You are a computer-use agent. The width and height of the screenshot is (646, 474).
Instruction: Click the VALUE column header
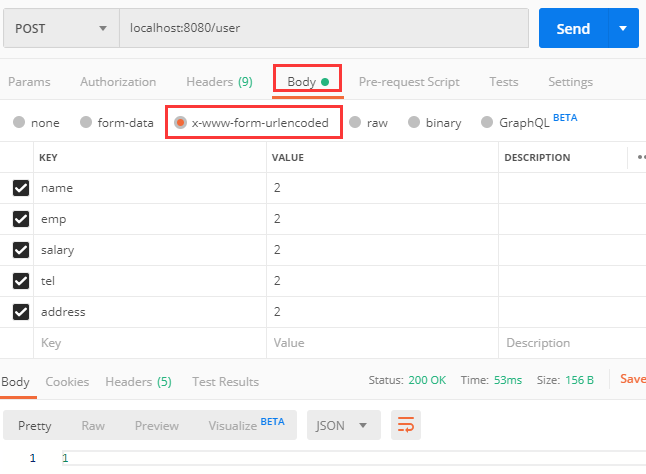pos(288,157)
